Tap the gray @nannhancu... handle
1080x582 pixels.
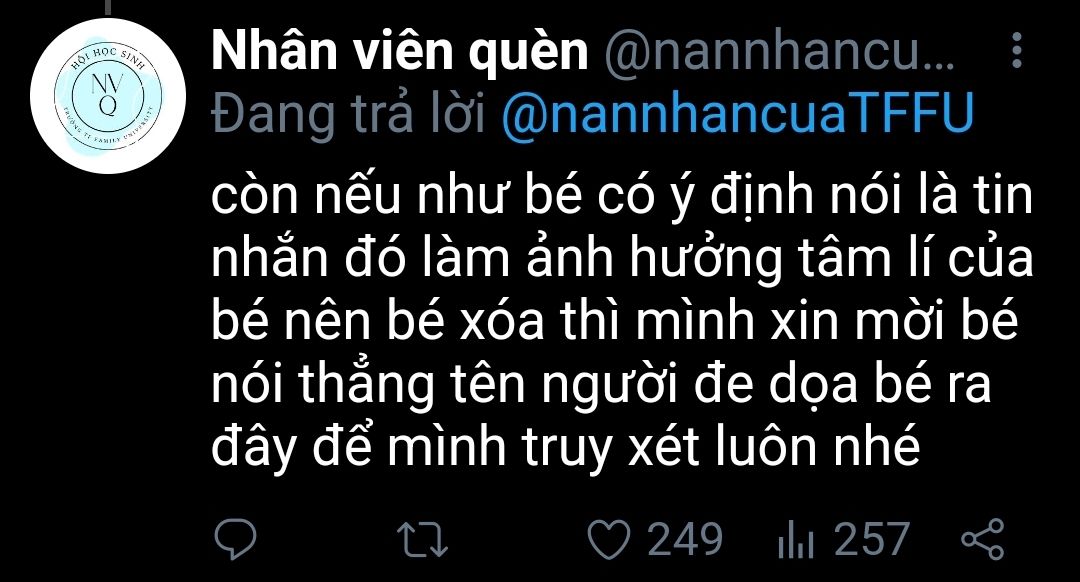point(780,52)
